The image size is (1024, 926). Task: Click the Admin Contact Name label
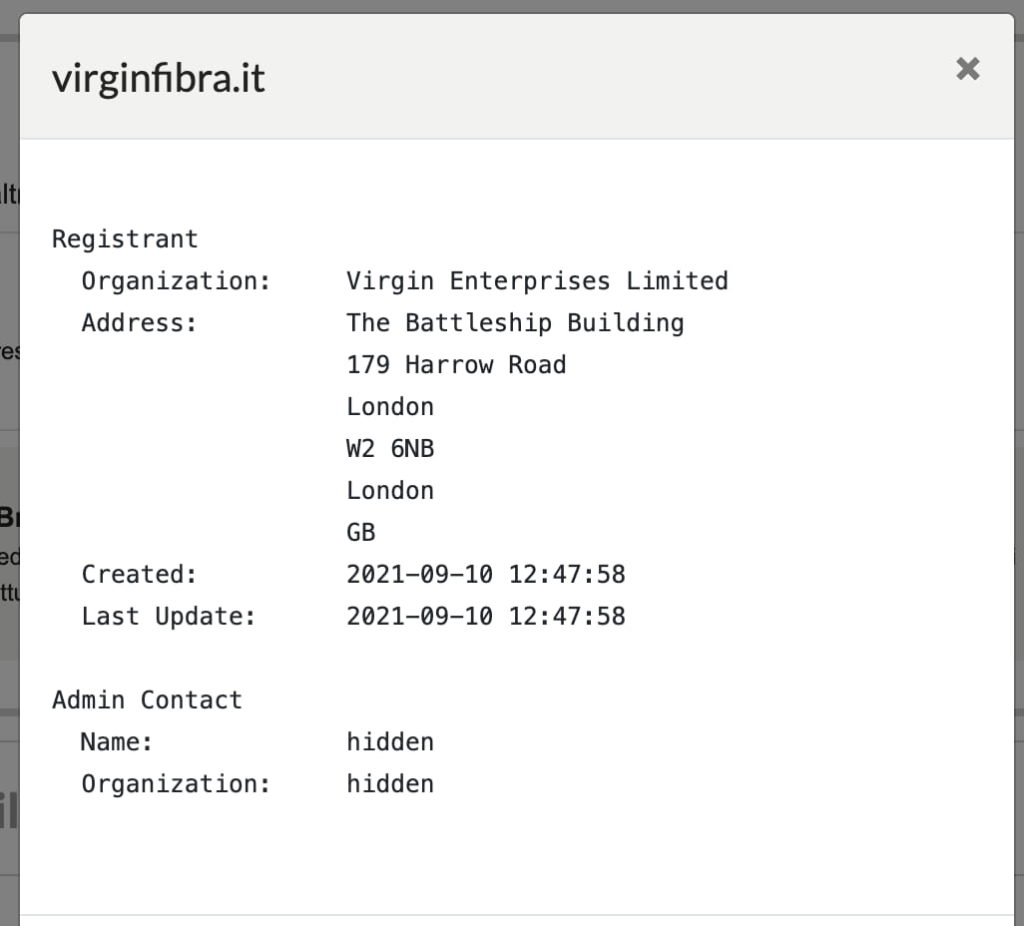(x=116, y=742)
